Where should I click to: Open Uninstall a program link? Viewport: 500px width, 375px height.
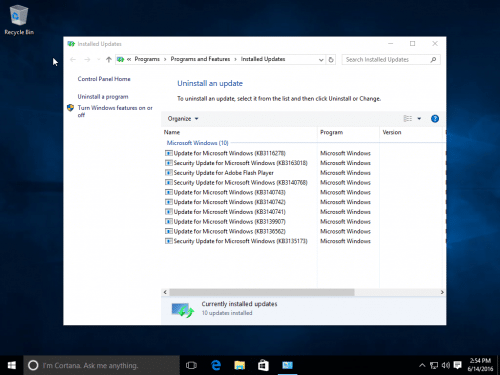click(x=103, y=97)
